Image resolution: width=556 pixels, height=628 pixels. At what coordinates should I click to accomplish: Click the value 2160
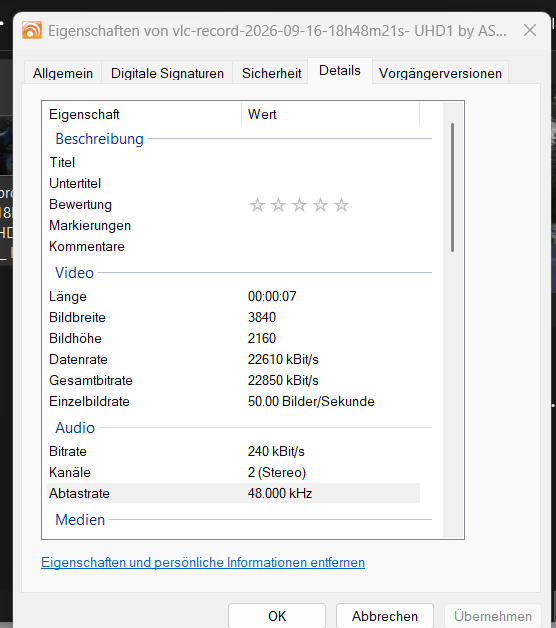262,338
